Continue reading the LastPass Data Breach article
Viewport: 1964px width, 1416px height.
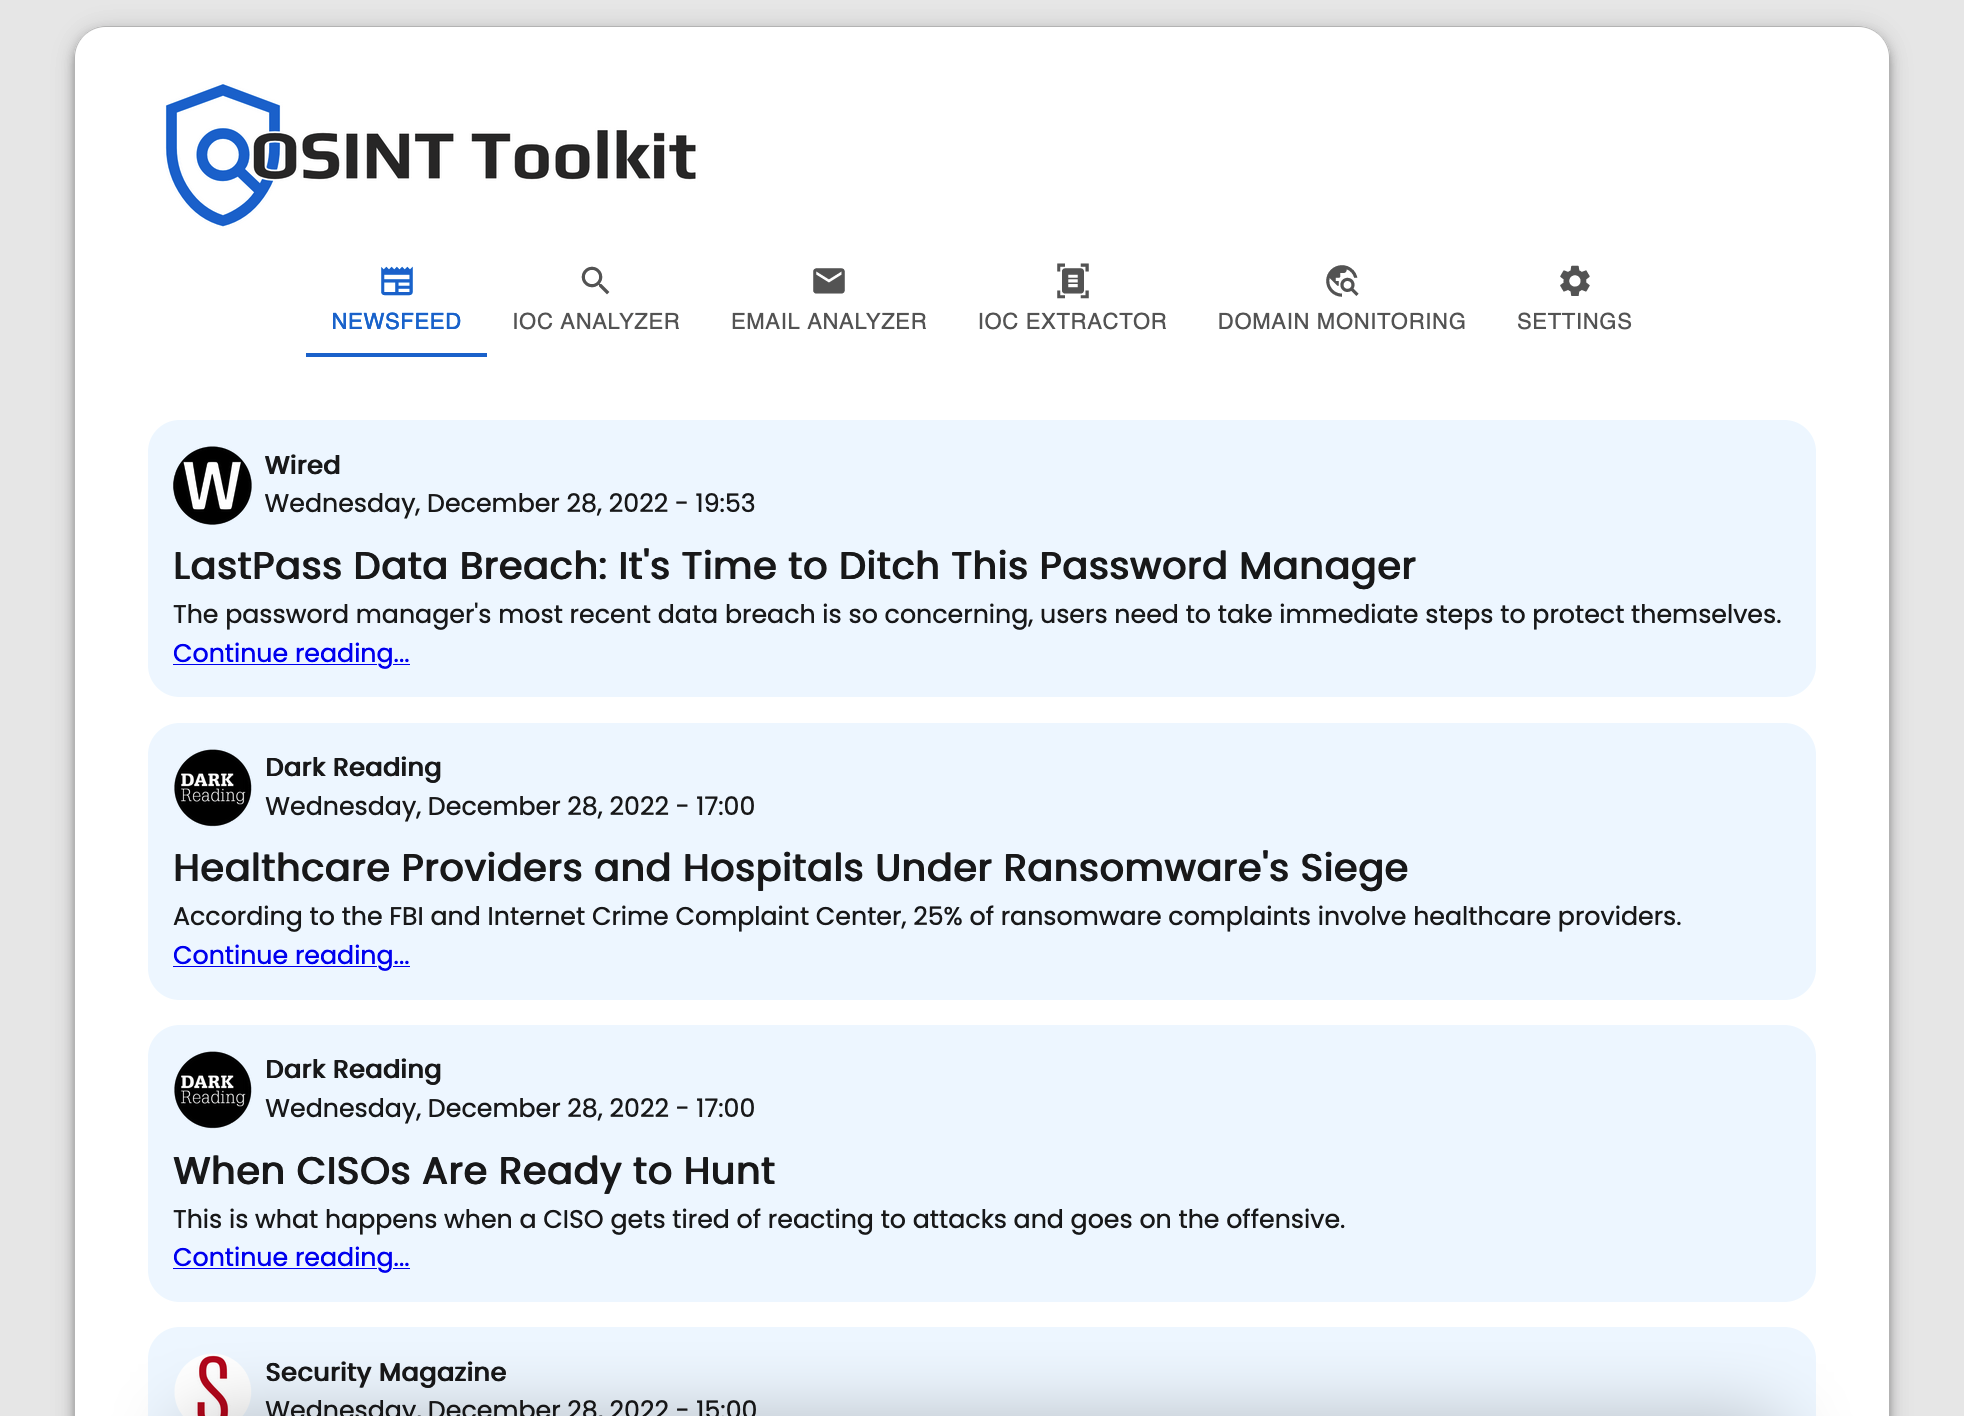[x=291, y=653]
